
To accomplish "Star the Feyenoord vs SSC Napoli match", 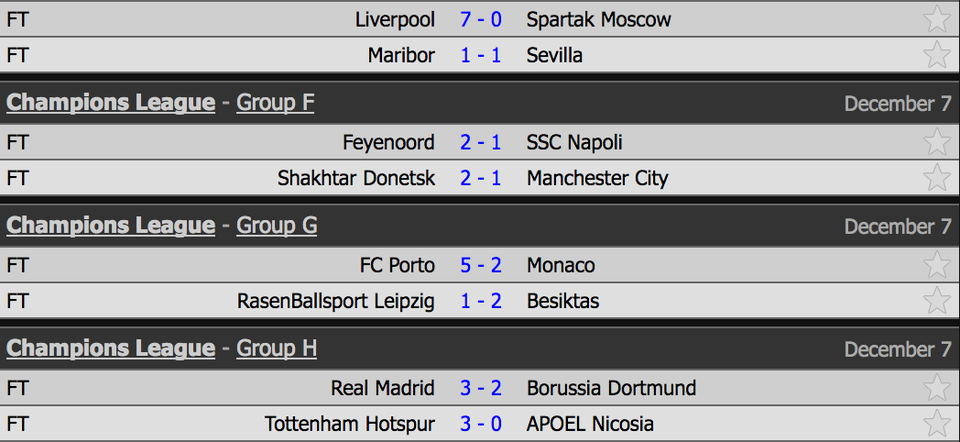I will (x=937, y=142).
